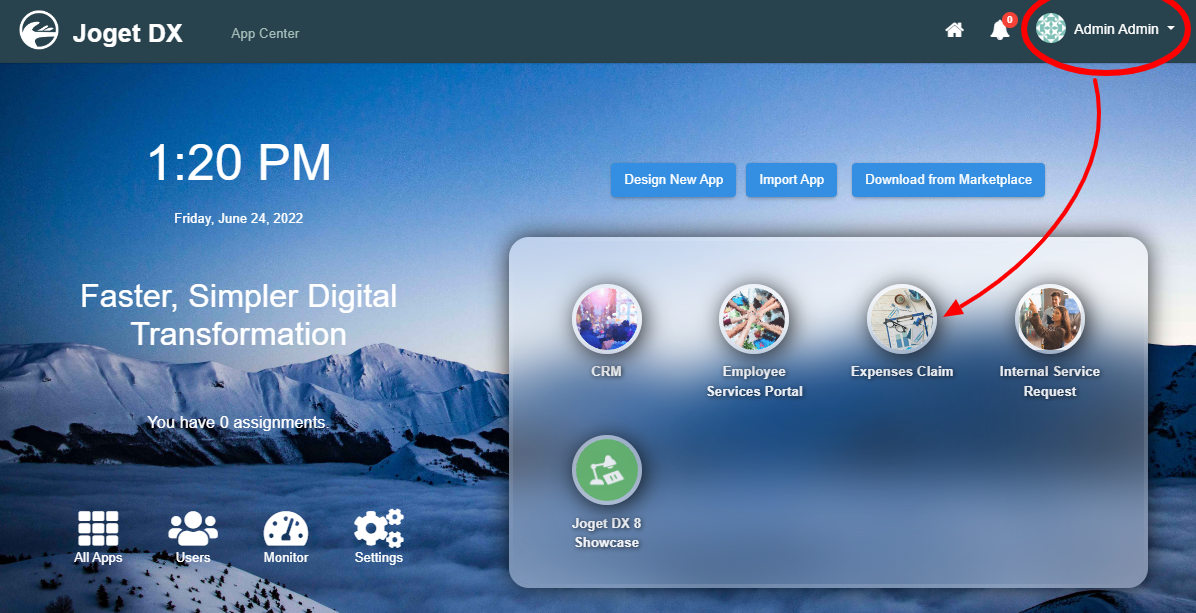Click the Joget DX logo icon
The width and height of the screenshot is (1196, 613).
[39, 31]
